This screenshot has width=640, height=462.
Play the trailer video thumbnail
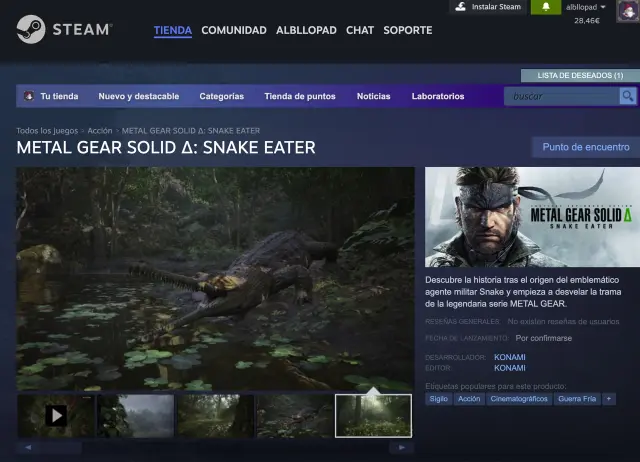coord(56,416)
